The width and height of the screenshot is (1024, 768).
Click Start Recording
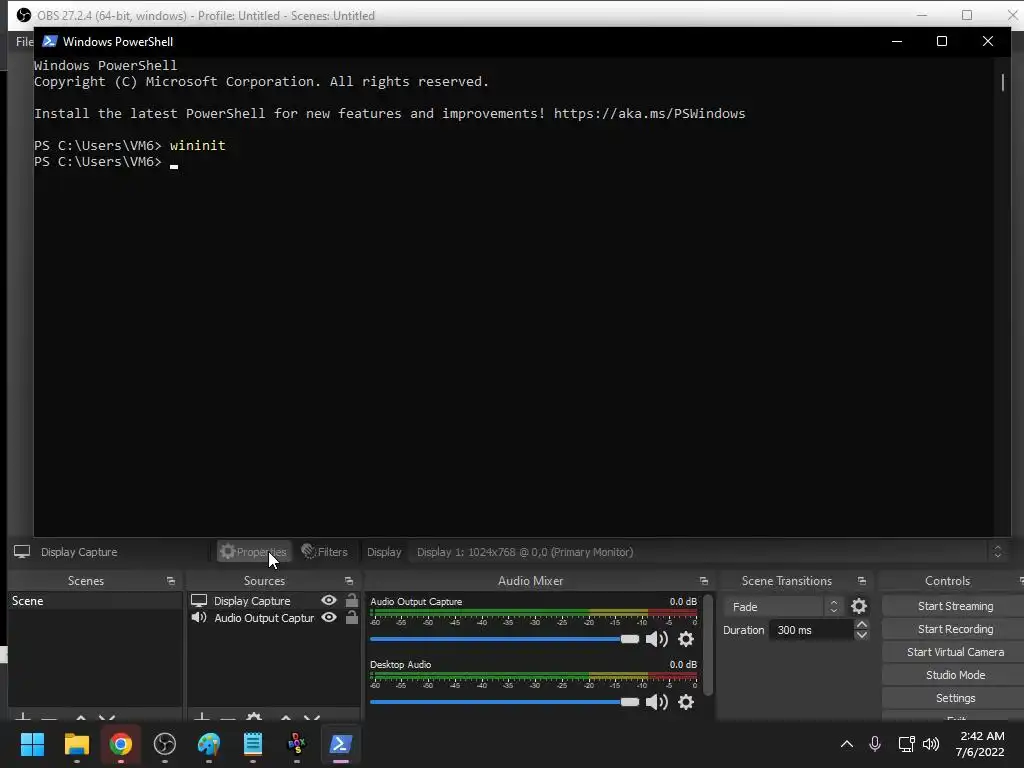click(955, 629)
